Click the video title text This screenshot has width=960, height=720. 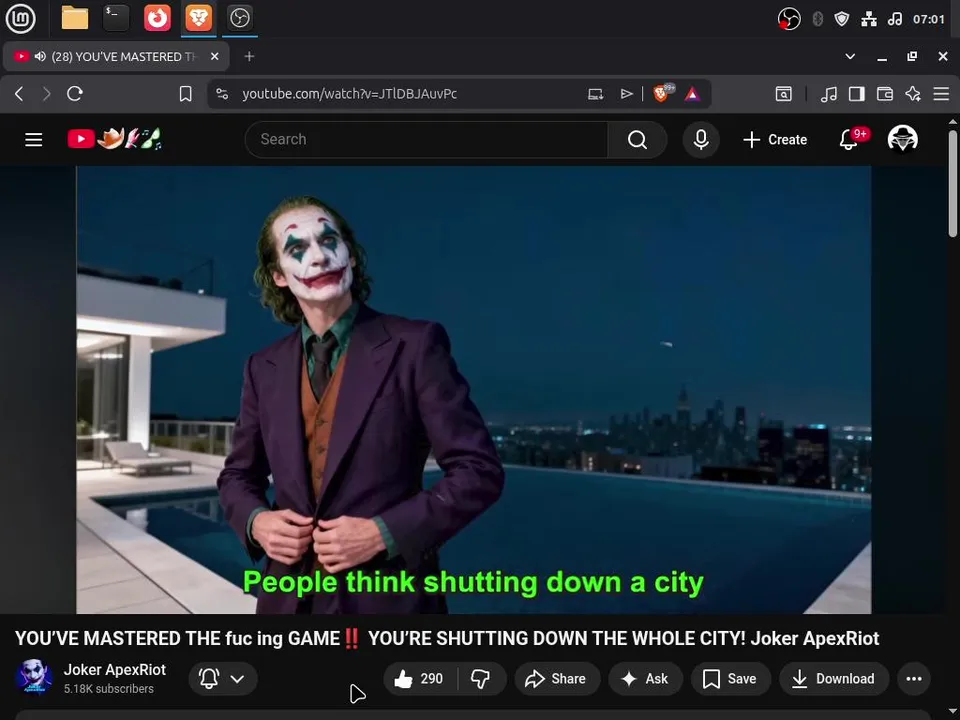(x=447, y=639)
